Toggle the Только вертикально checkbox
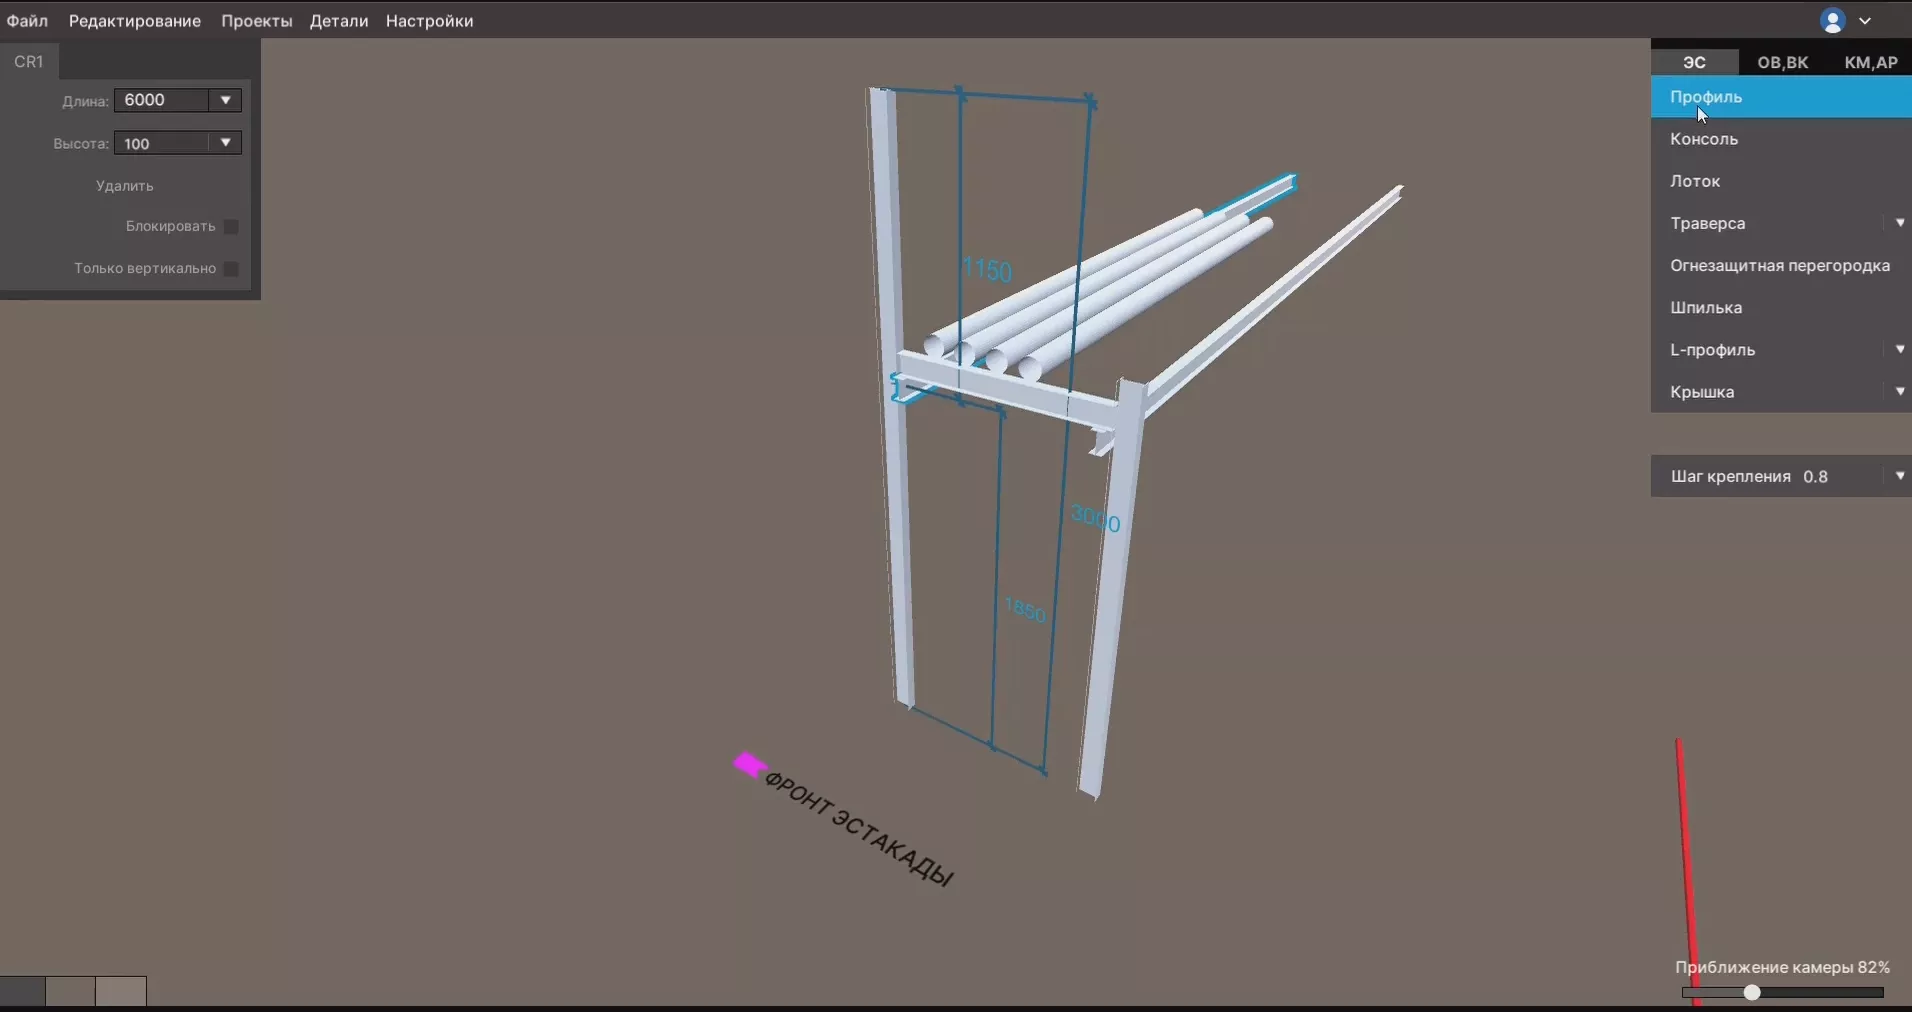The width and height of the screenshot is (1912, 1012). [x=231, y=269]
